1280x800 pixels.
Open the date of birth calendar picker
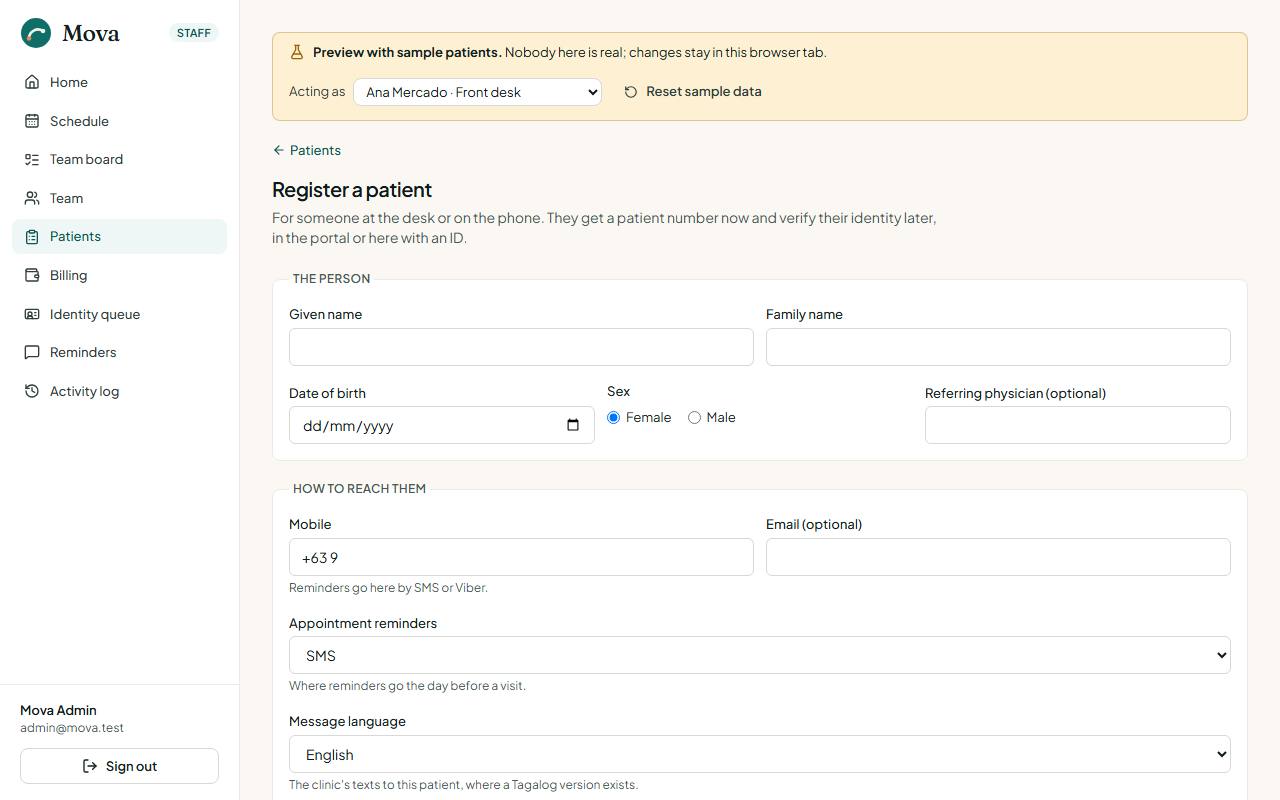(573, 425)
